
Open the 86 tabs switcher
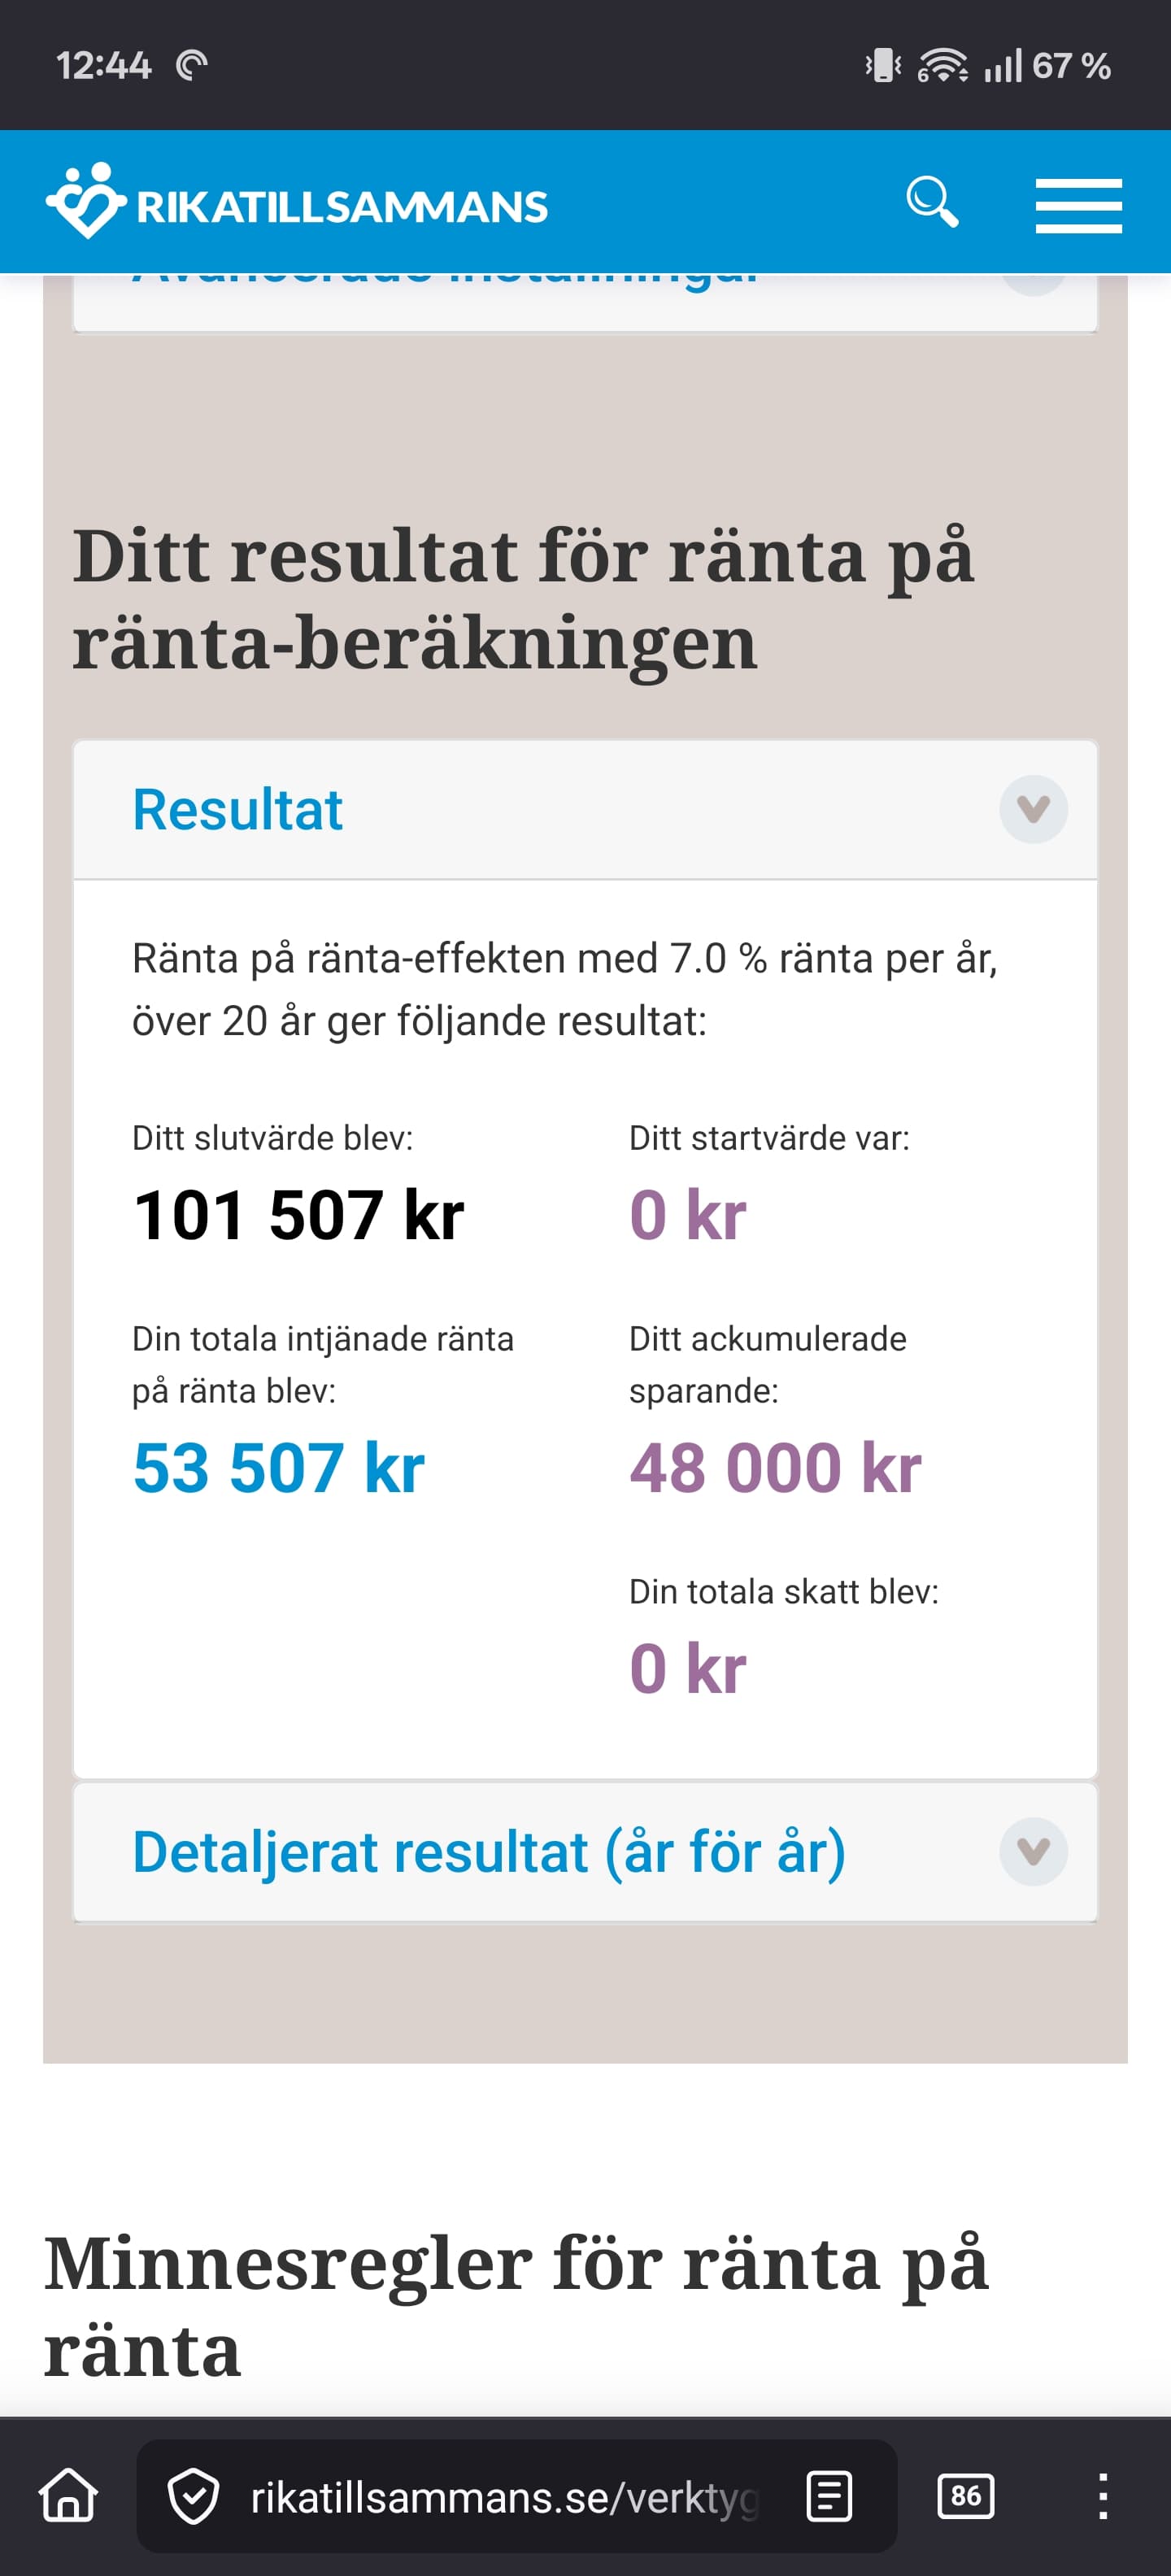(965, 2496)
